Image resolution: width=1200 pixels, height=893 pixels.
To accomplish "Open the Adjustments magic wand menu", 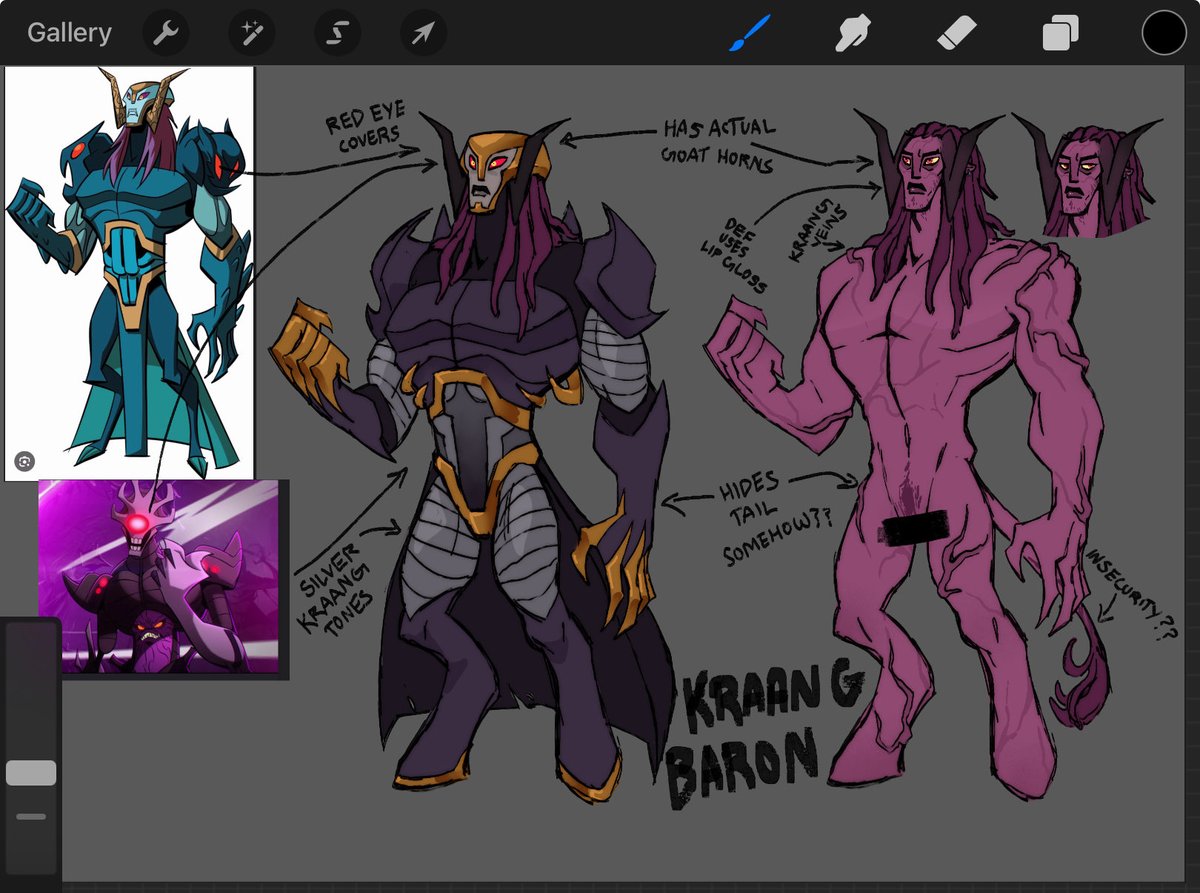I will (x=252, y=33).
